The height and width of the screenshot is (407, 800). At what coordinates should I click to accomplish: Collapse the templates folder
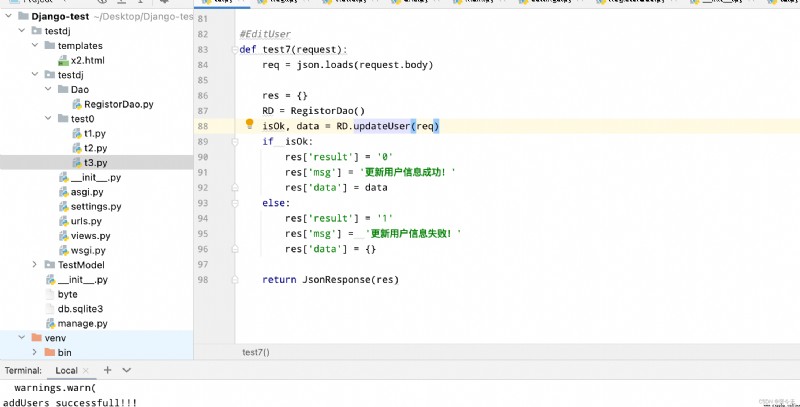click(35, 46)
